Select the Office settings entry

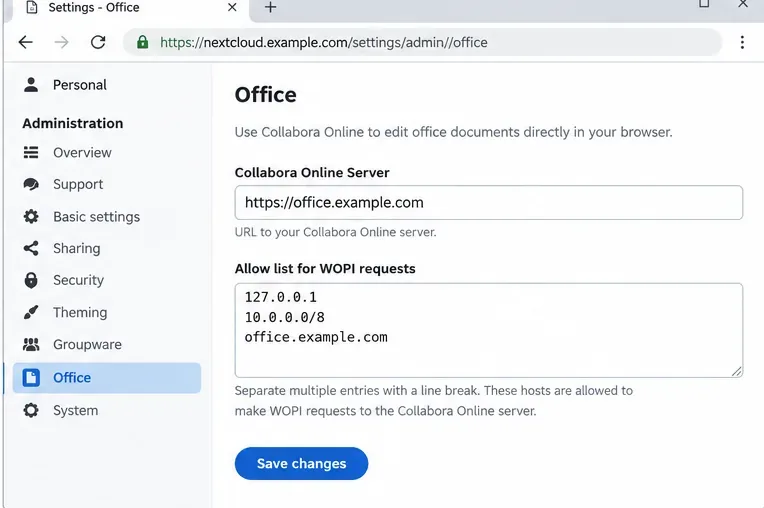click(107, 377)
